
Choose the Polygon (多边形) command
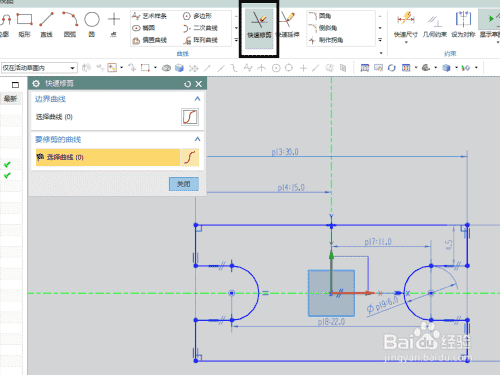(x=197, y=16)
